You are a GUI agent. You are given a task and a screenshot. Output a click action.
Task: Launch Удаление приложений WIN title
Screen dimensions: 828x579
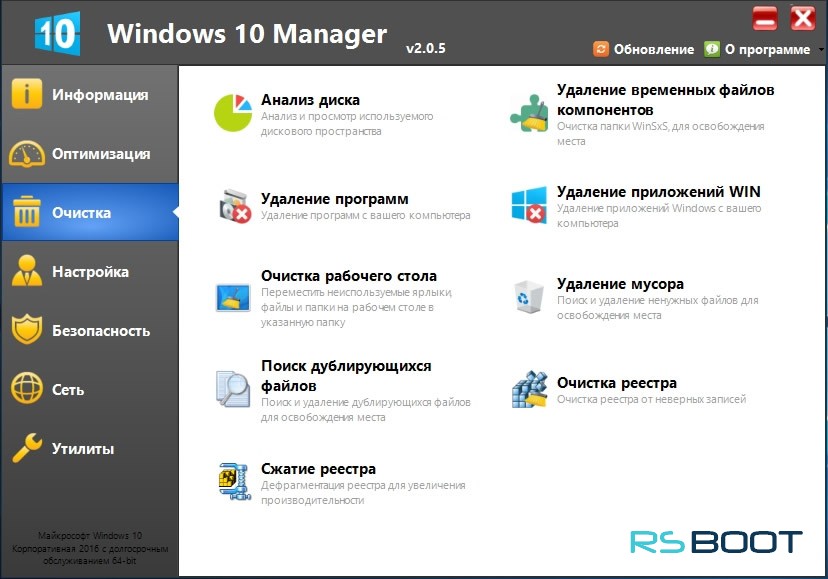pos(658,192)
